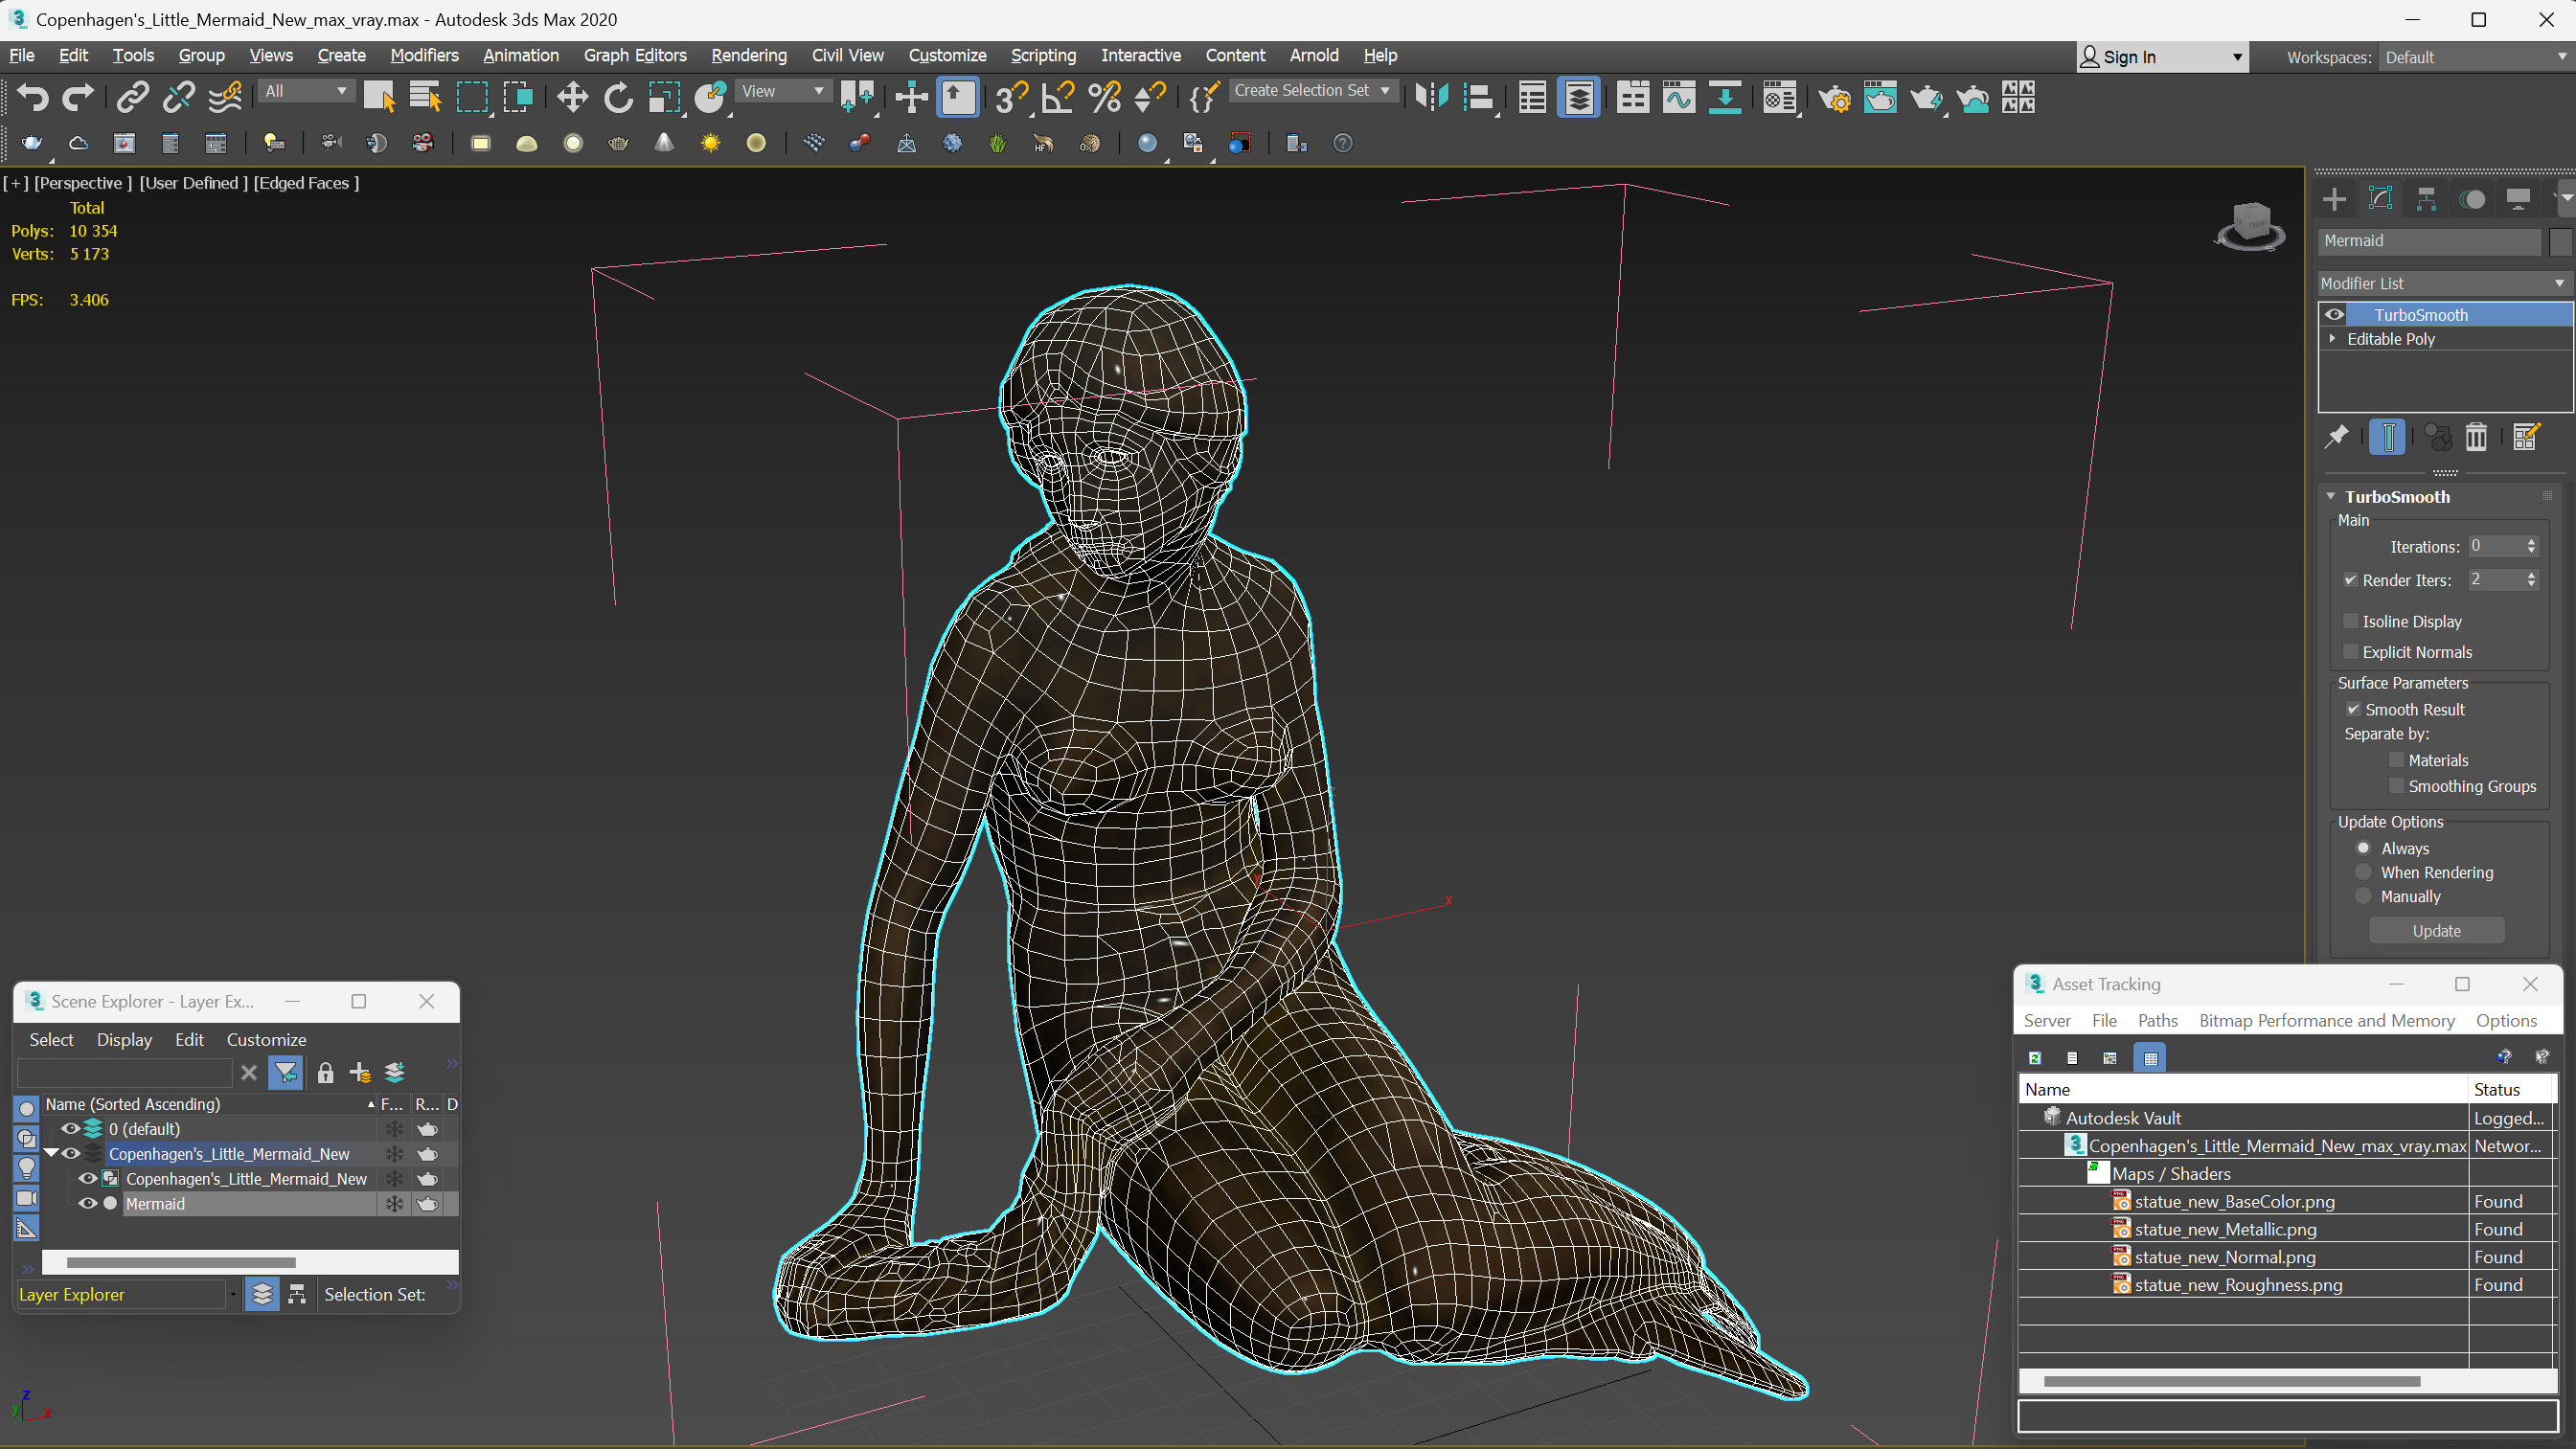Open Asset Tracking Paths menu

pos(2157,1020)
